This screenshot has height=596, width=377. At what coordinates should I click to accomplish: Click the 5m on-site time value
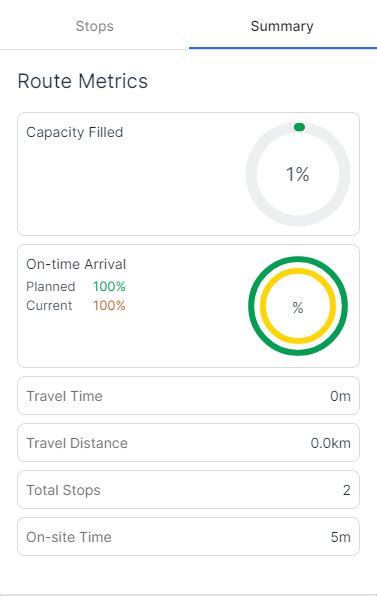pos(340,537)
